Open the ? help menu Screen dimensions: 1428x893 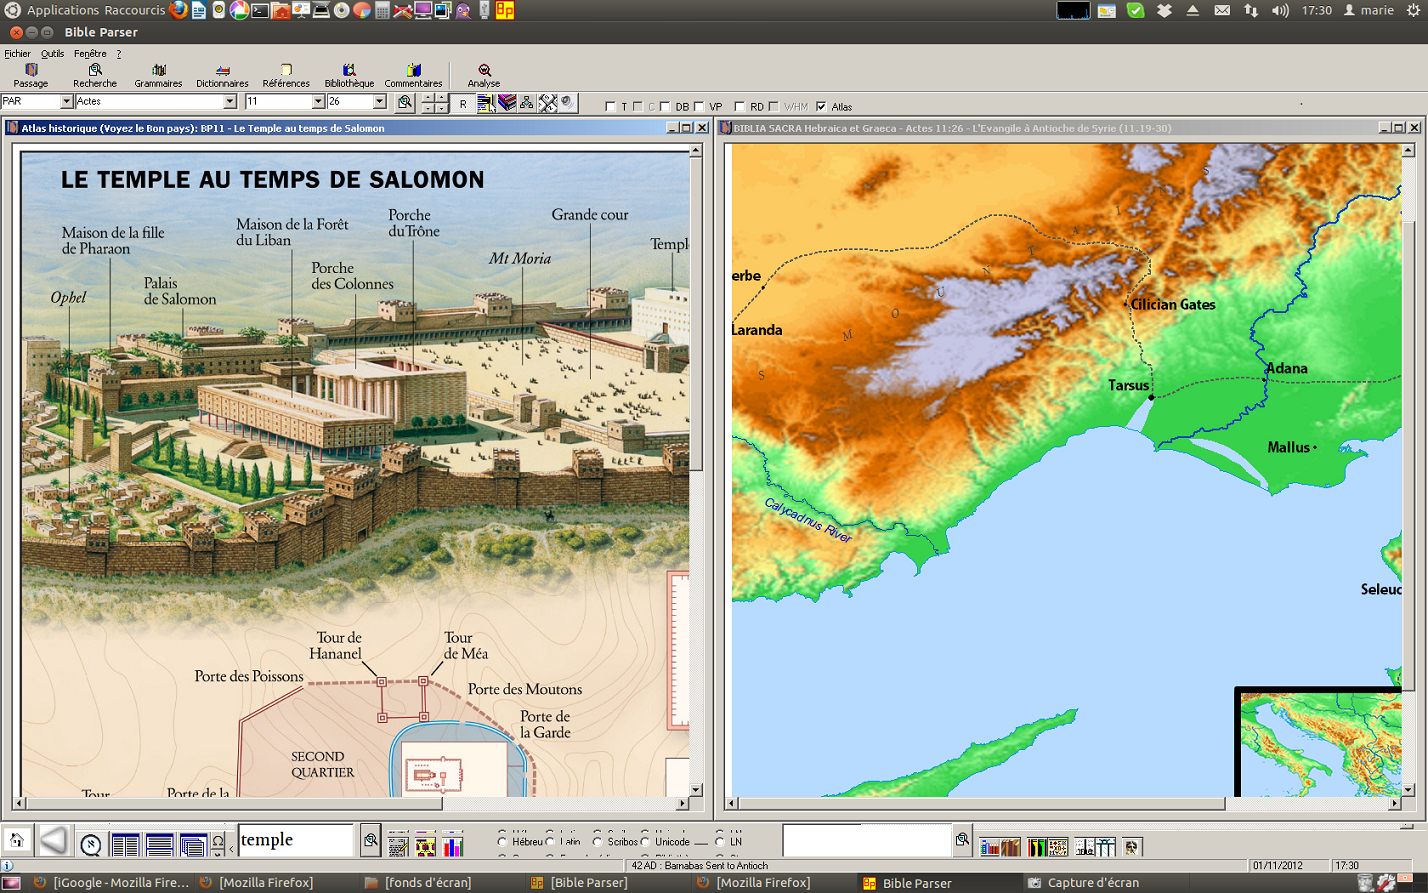118,54
